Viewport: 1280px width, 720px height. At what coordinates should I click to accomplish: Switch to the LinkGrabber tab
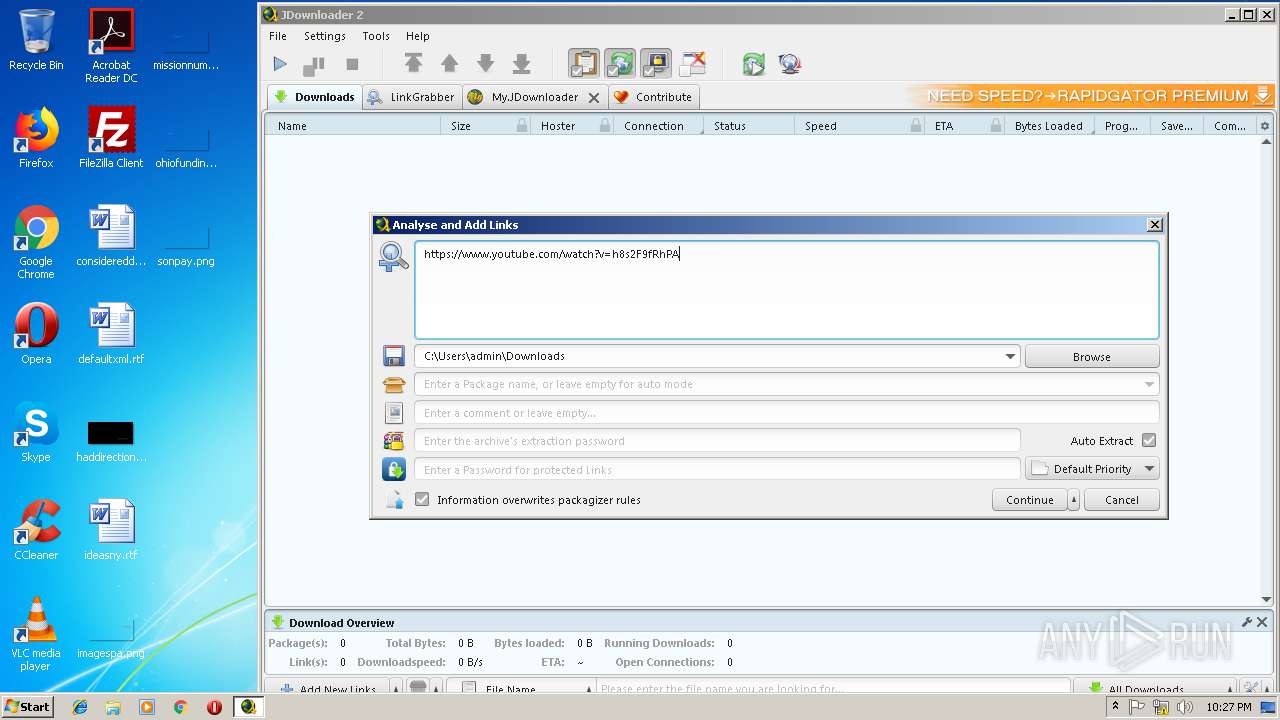(411, 97)
